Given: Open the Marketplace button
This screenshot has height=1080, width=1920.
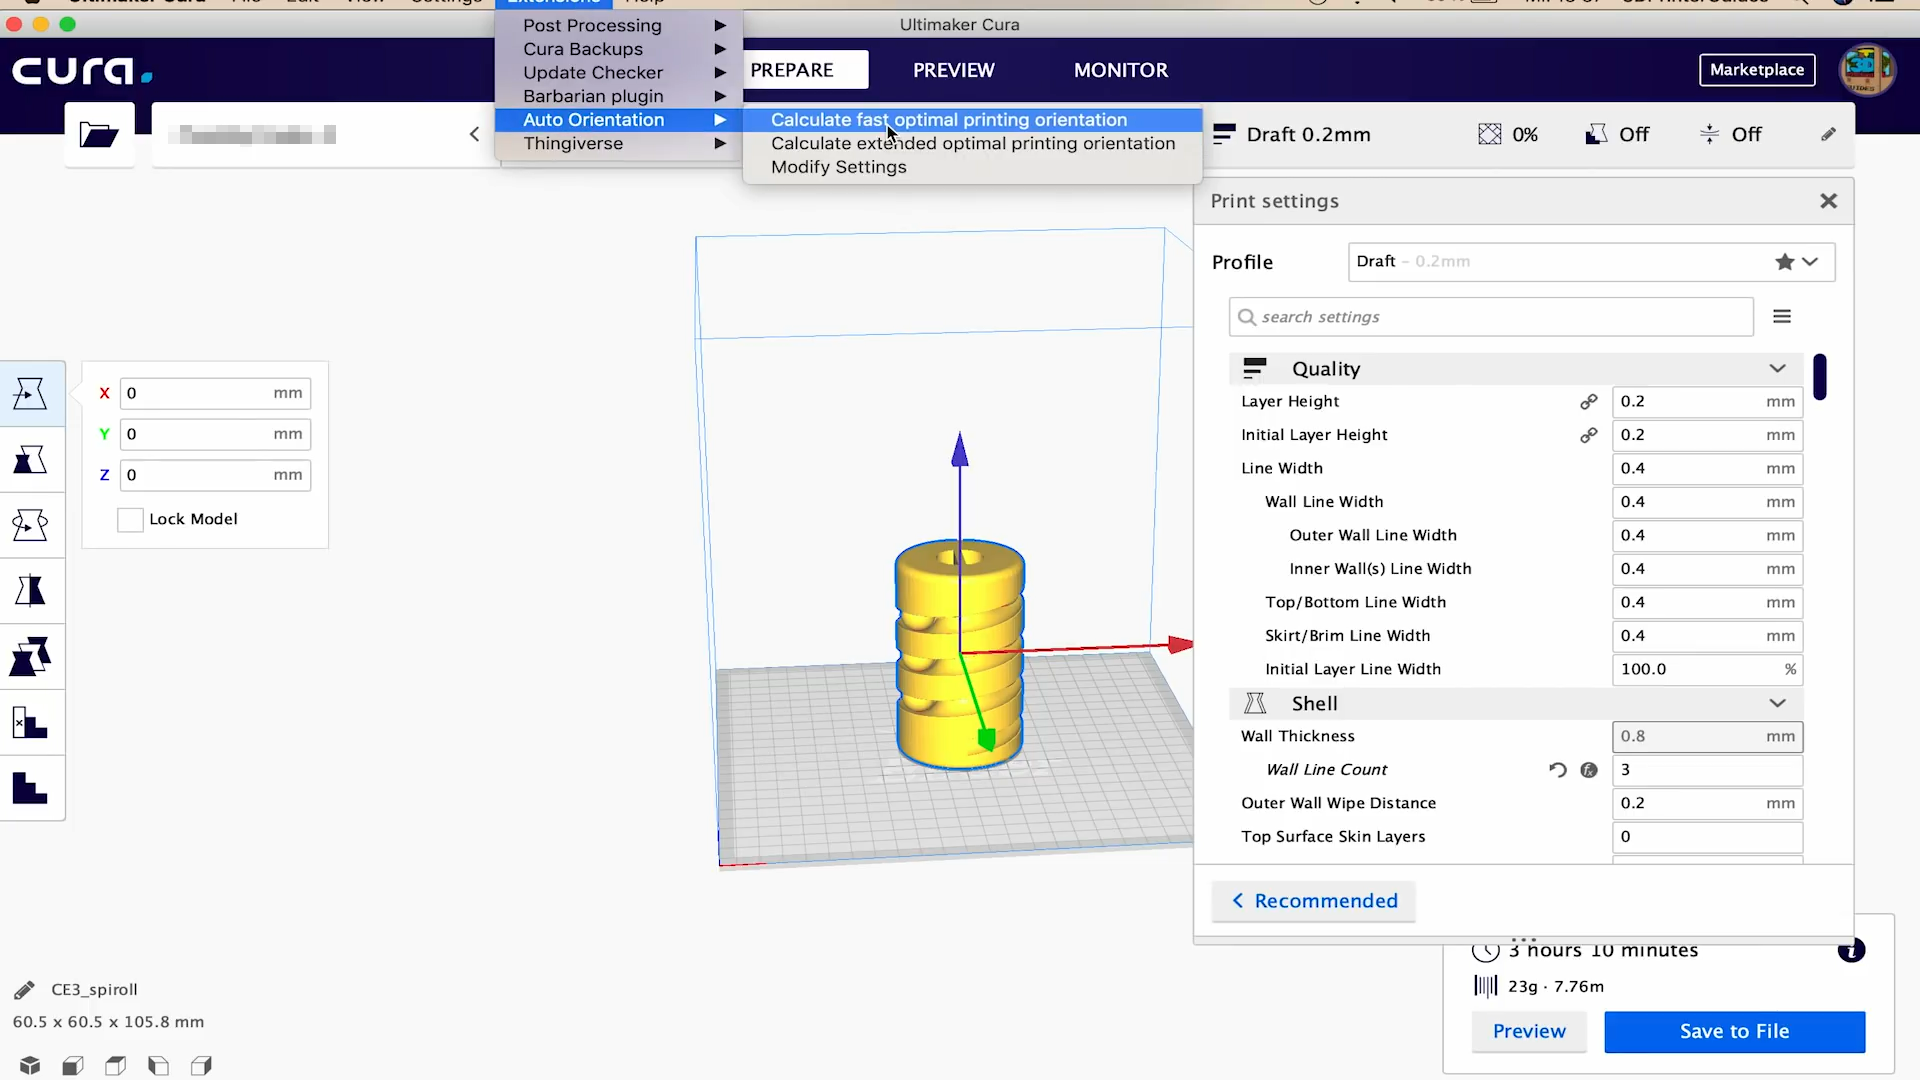Looking at the screenshot, I should (x=1757, y=70).
